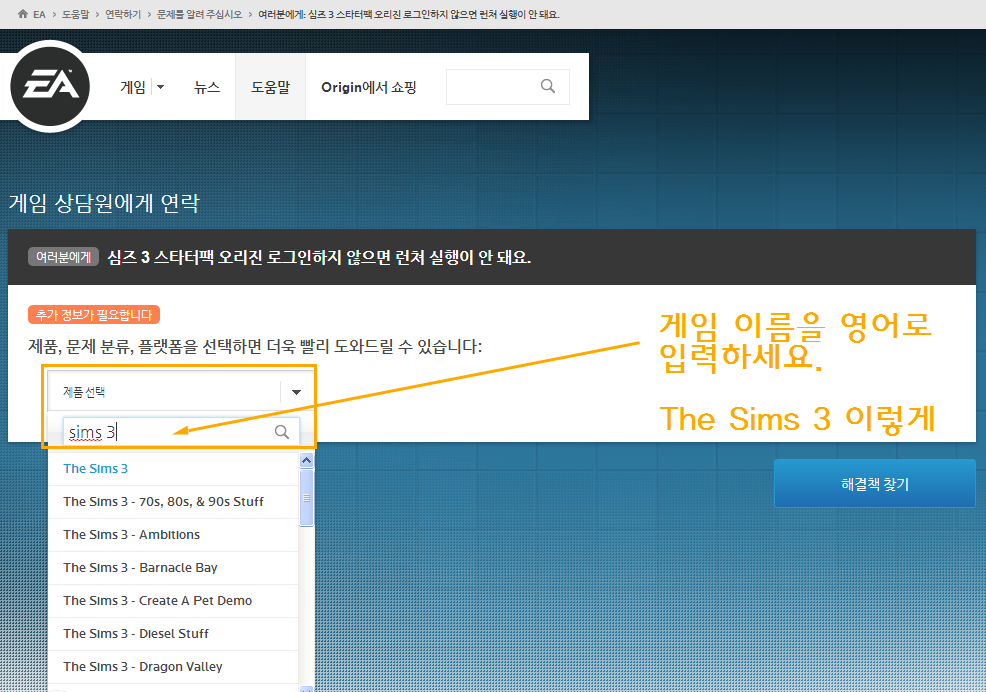
Task: Select The Sims 3 - Ambitions
Action: click(173, 535)
